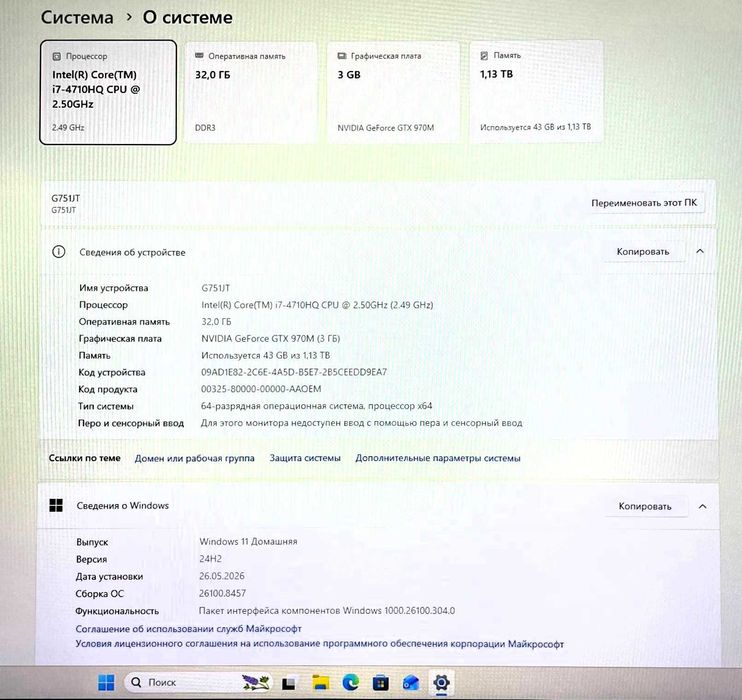Open Outlook mail icon in the taskbar

point(411,682)
